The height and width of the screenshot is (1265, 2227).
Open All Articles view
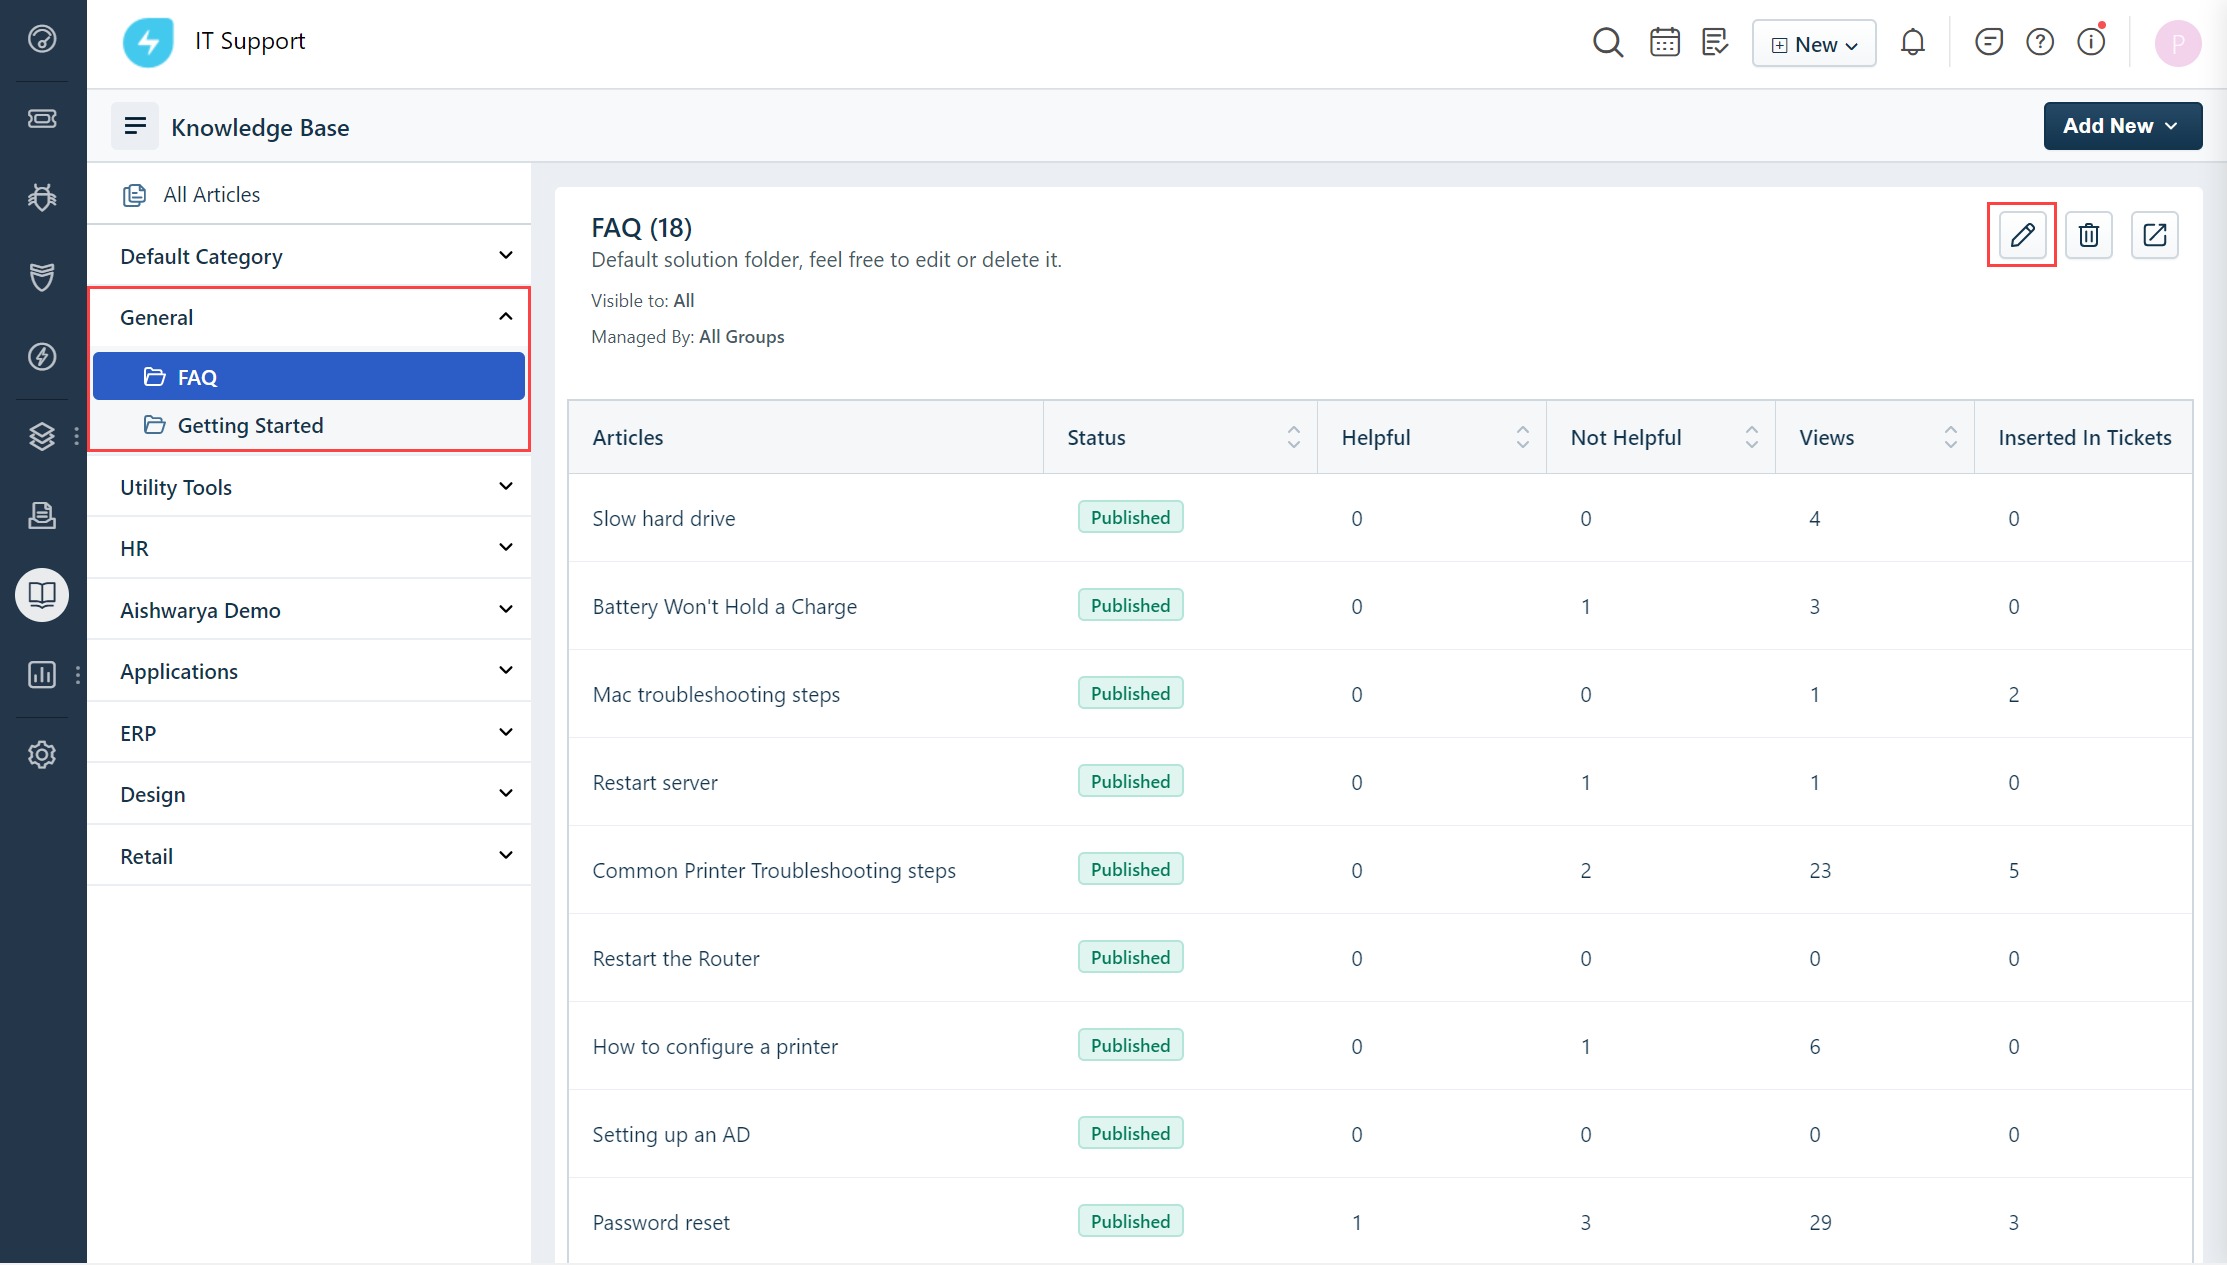pos(211,194)
